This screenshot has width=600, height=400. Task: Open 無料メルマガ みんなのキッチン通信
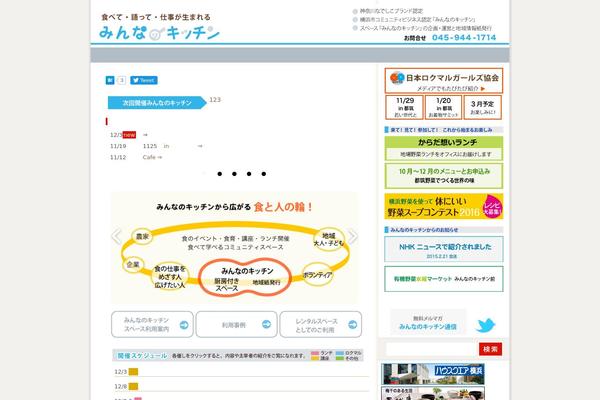428,322
